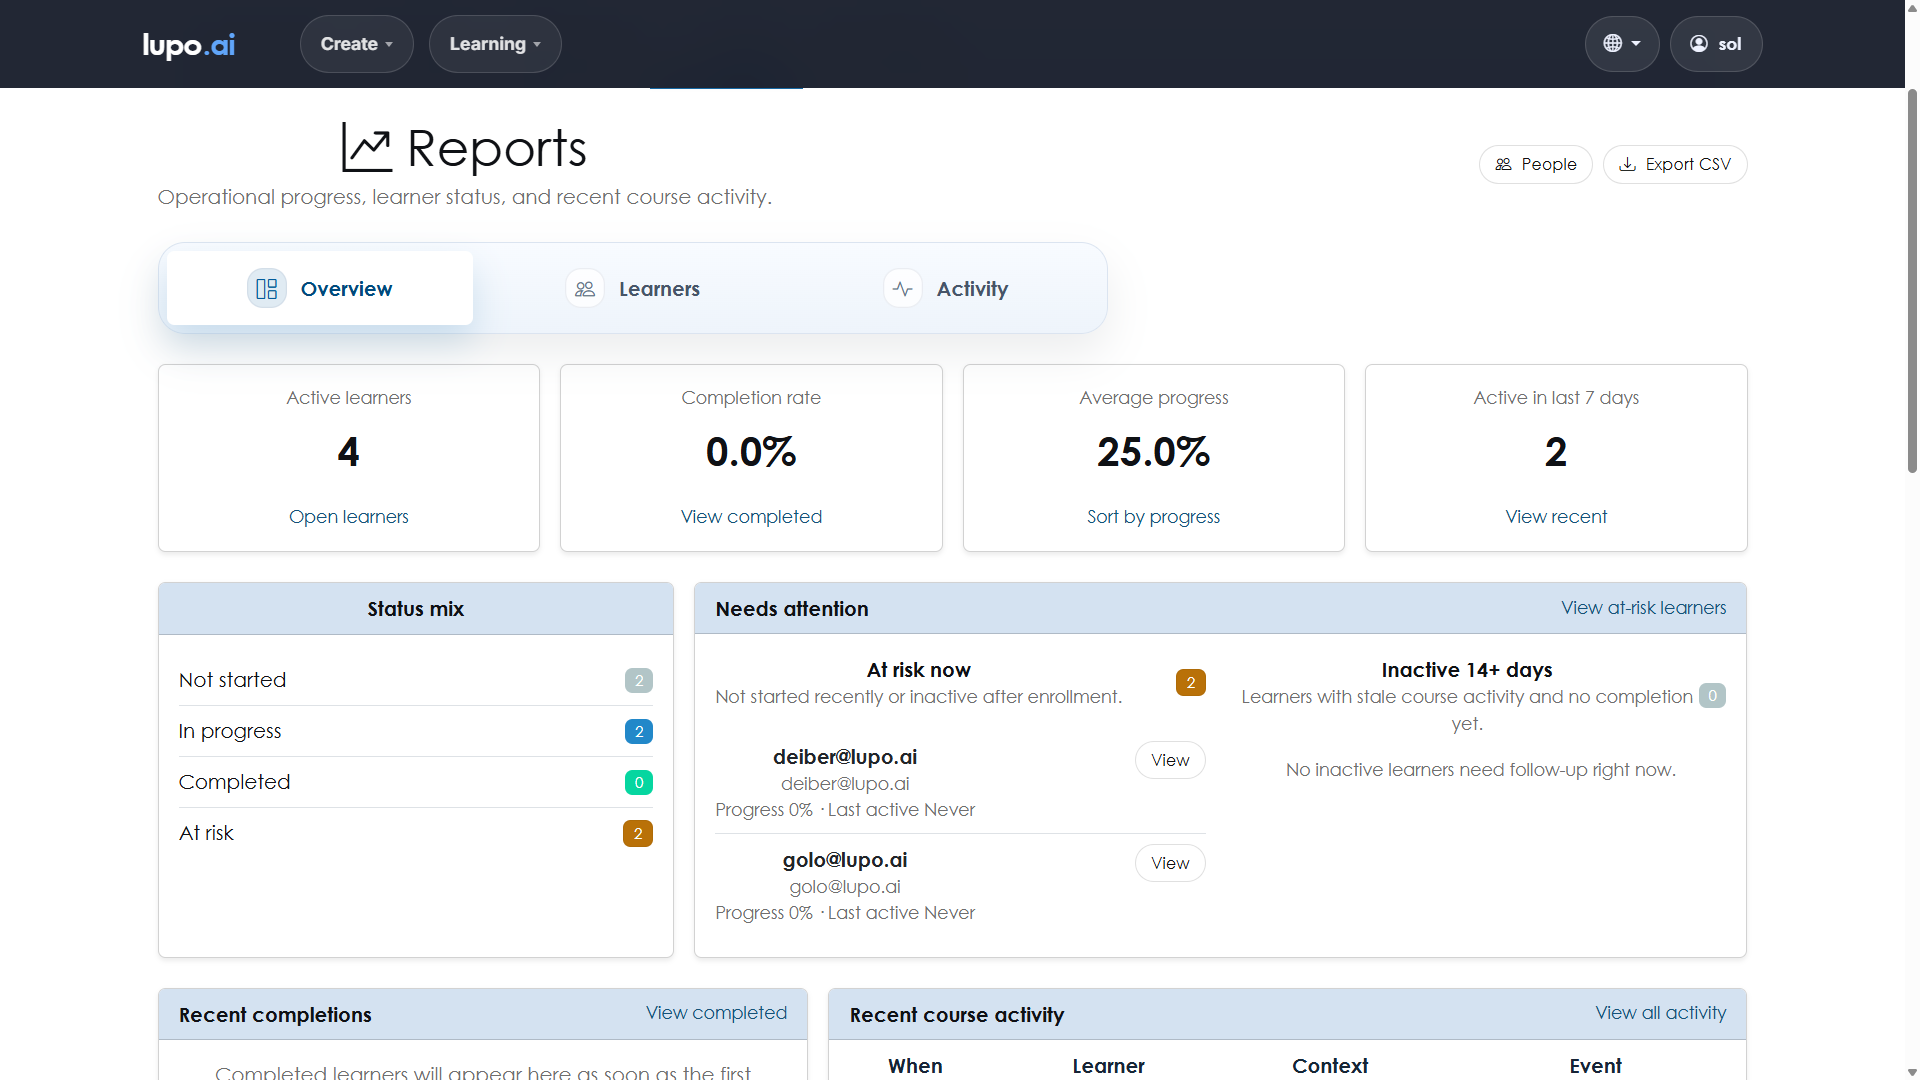Switch to the Learners tab

pos(633,288)
